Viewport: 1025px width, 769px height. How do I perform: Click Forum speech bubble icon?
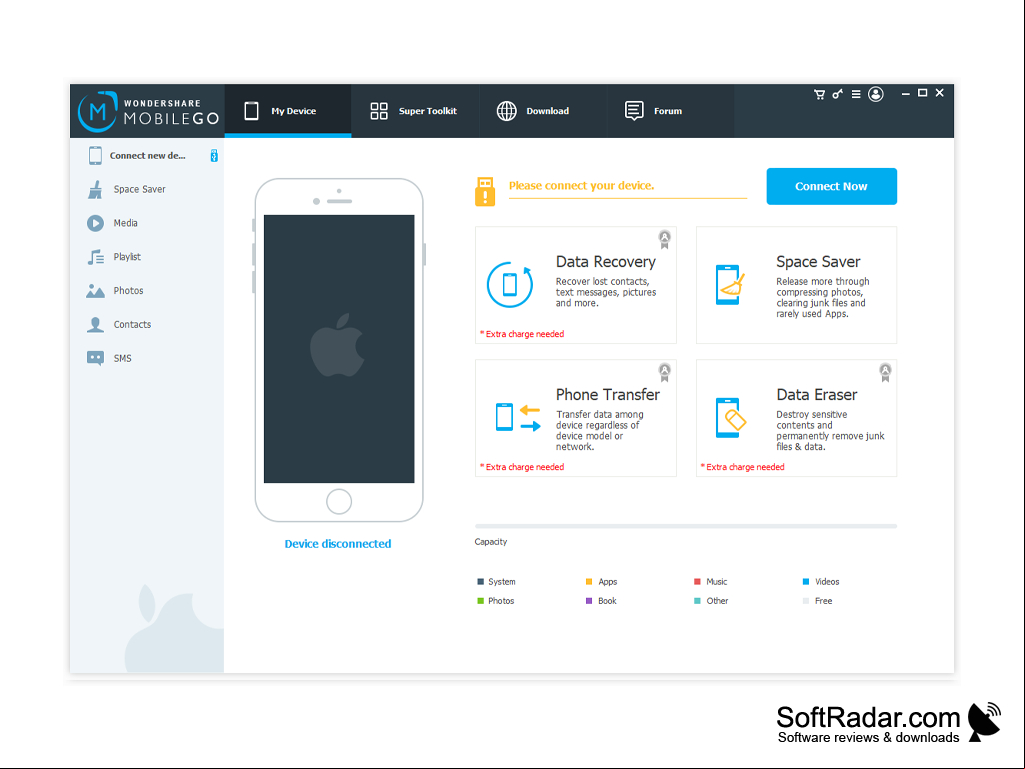(634, 111)
